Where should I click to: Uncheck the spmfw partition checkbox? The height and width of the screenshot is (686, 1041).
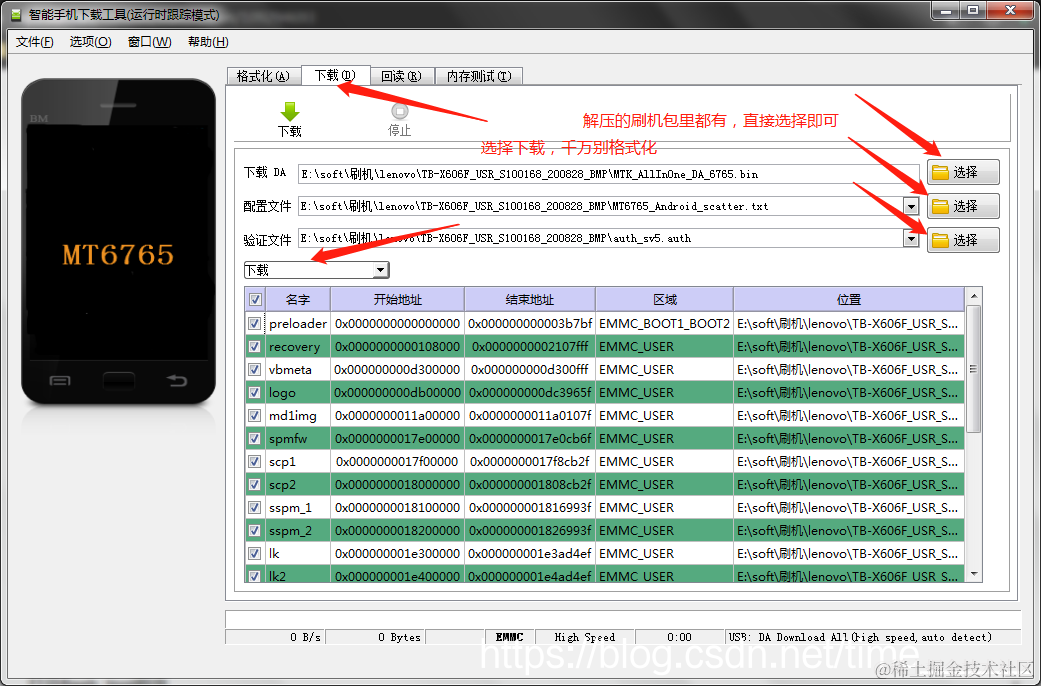click(x=254, y=438)
